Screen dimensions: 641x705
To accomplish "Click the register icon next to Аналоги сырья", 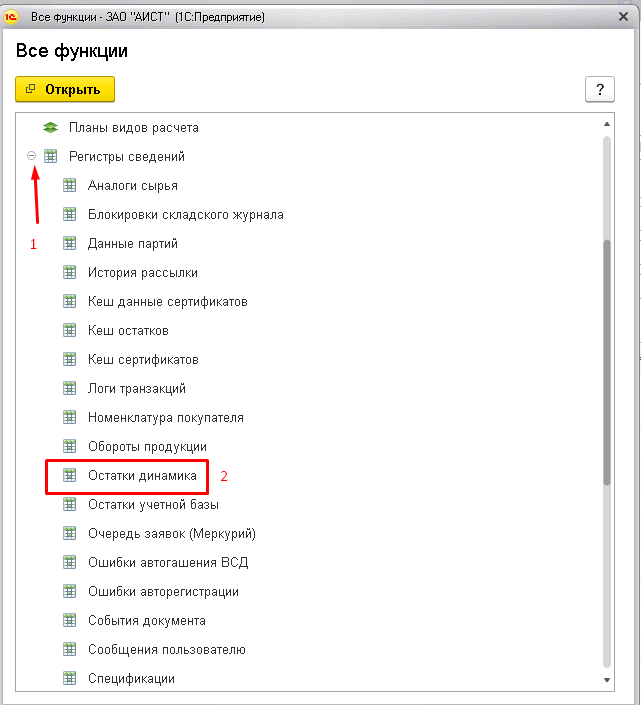I will pos(69,185).
